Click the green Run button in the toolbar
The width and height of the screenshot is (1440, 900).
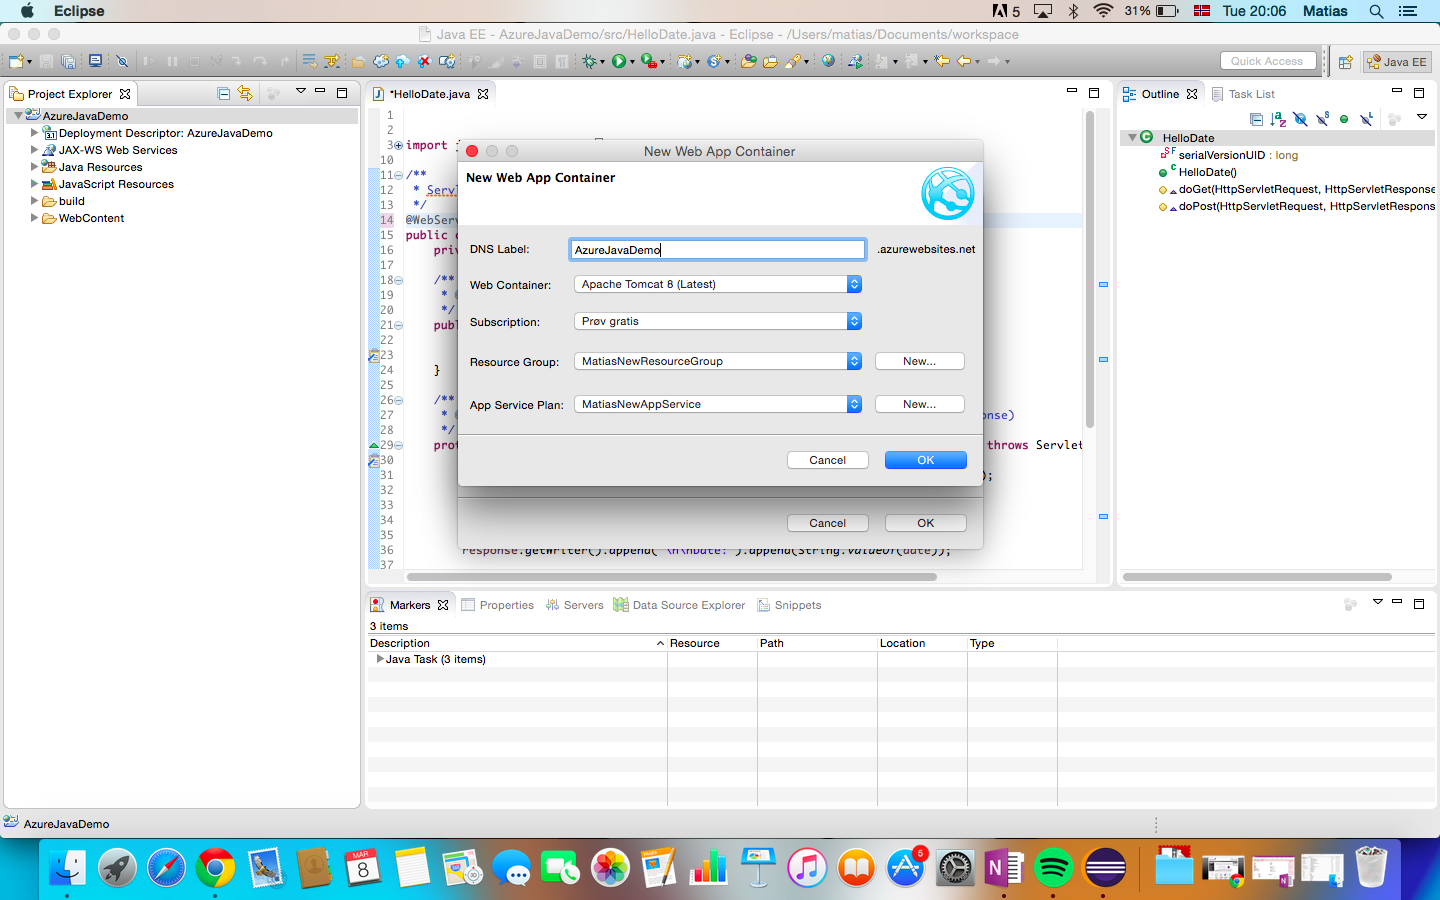(619, 61)
